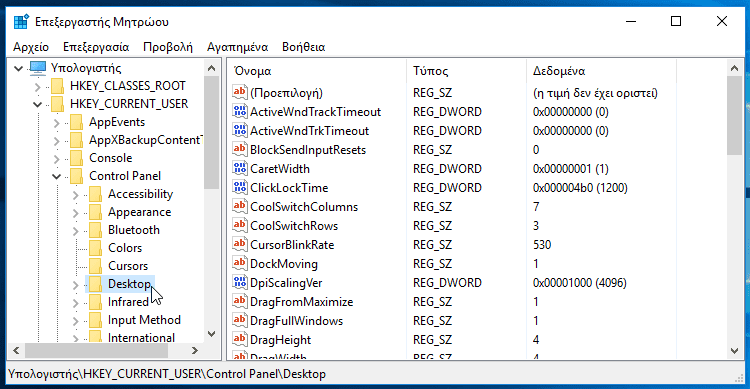Select the string icon beside DragFullWindows
This screenshot has width=750, height=389.
[240, 320]
